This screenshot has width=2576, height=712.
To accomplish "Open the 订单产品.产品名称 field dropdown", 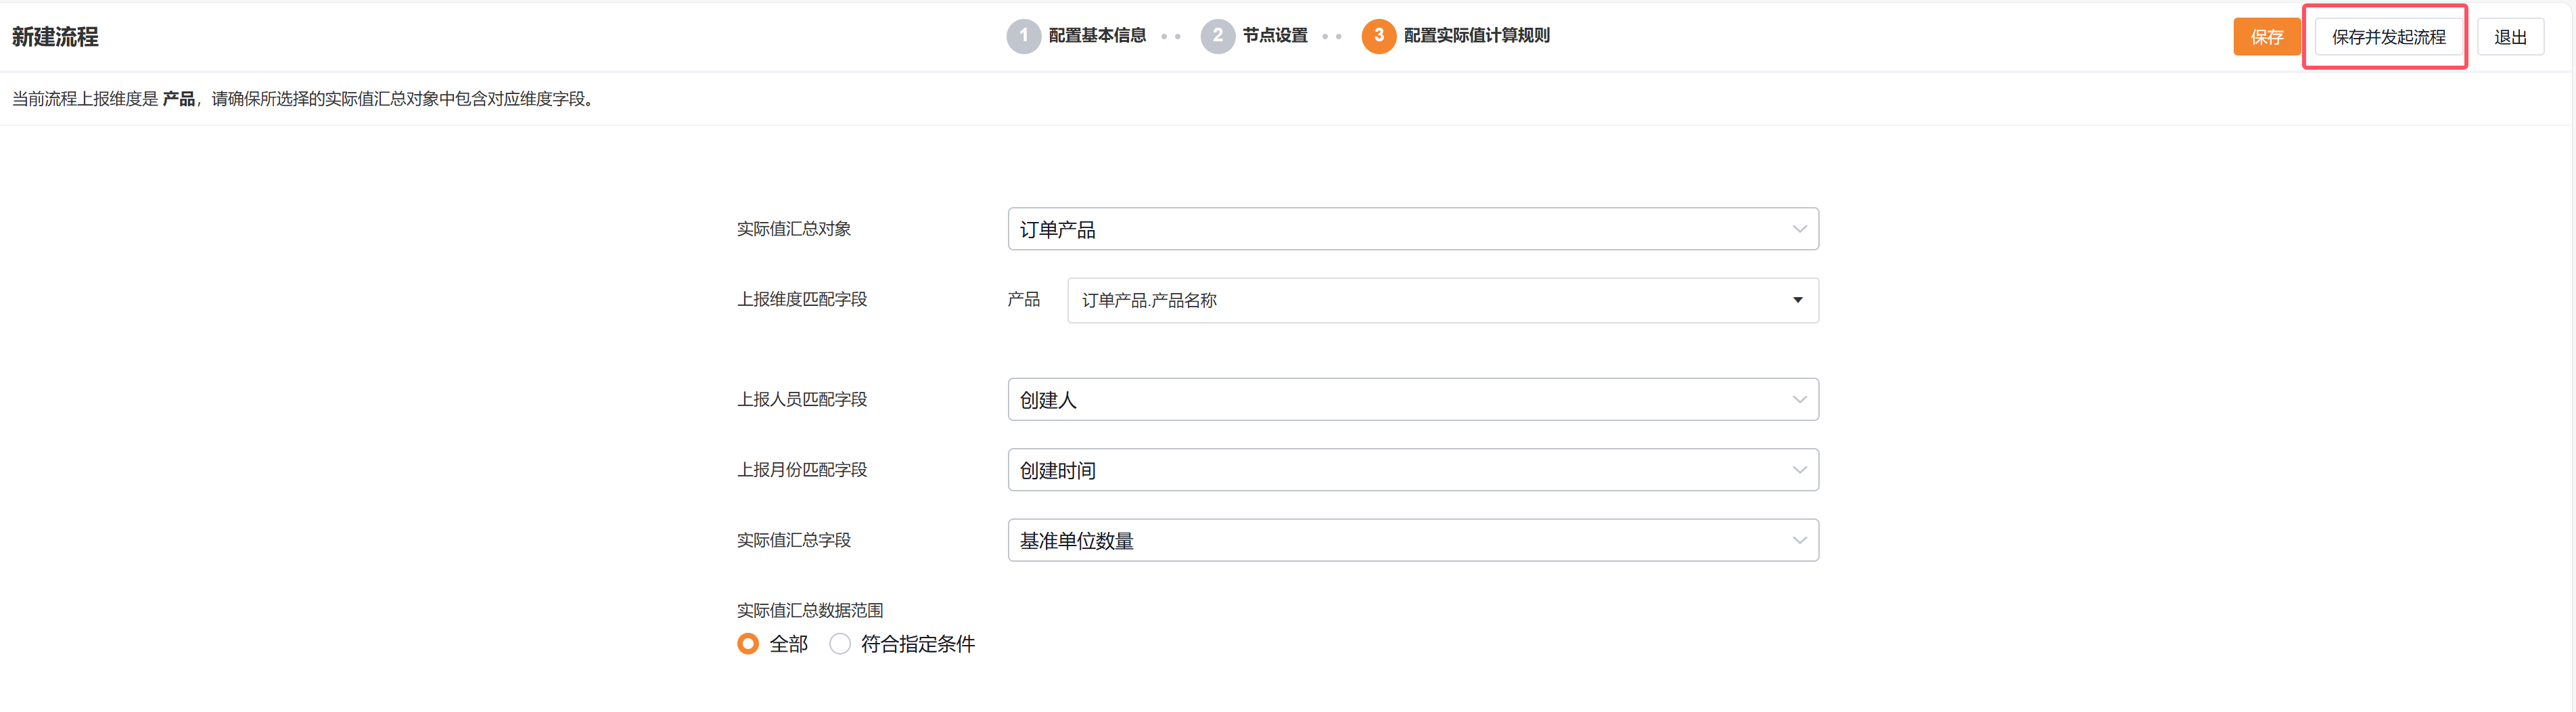I will coord(1430,300).
